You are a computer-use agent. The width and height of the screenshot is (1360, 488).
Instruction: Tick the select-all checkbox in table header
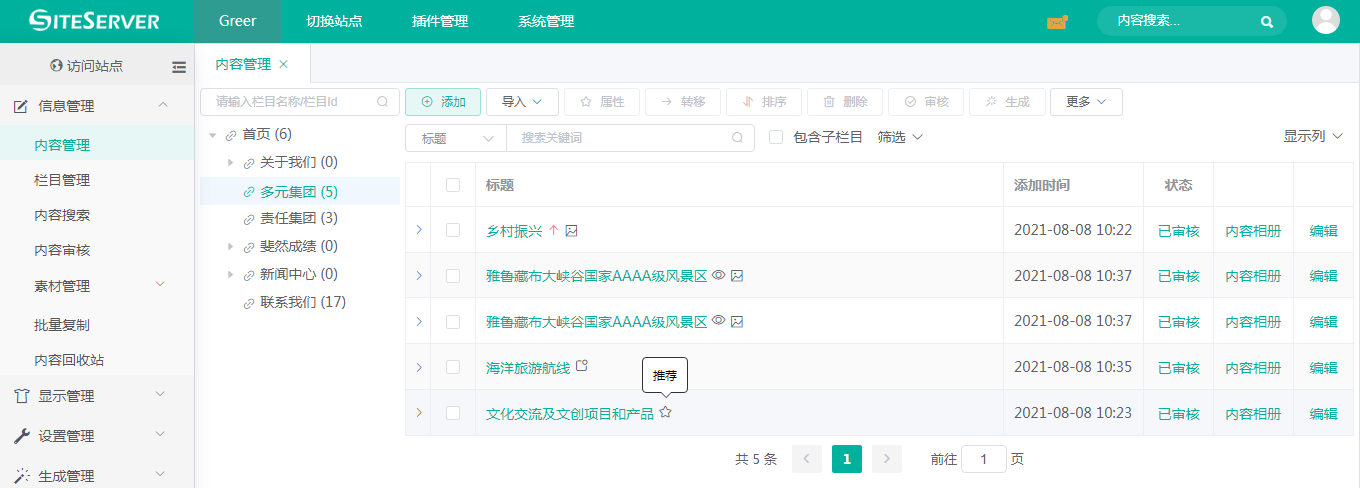point(453,185)
